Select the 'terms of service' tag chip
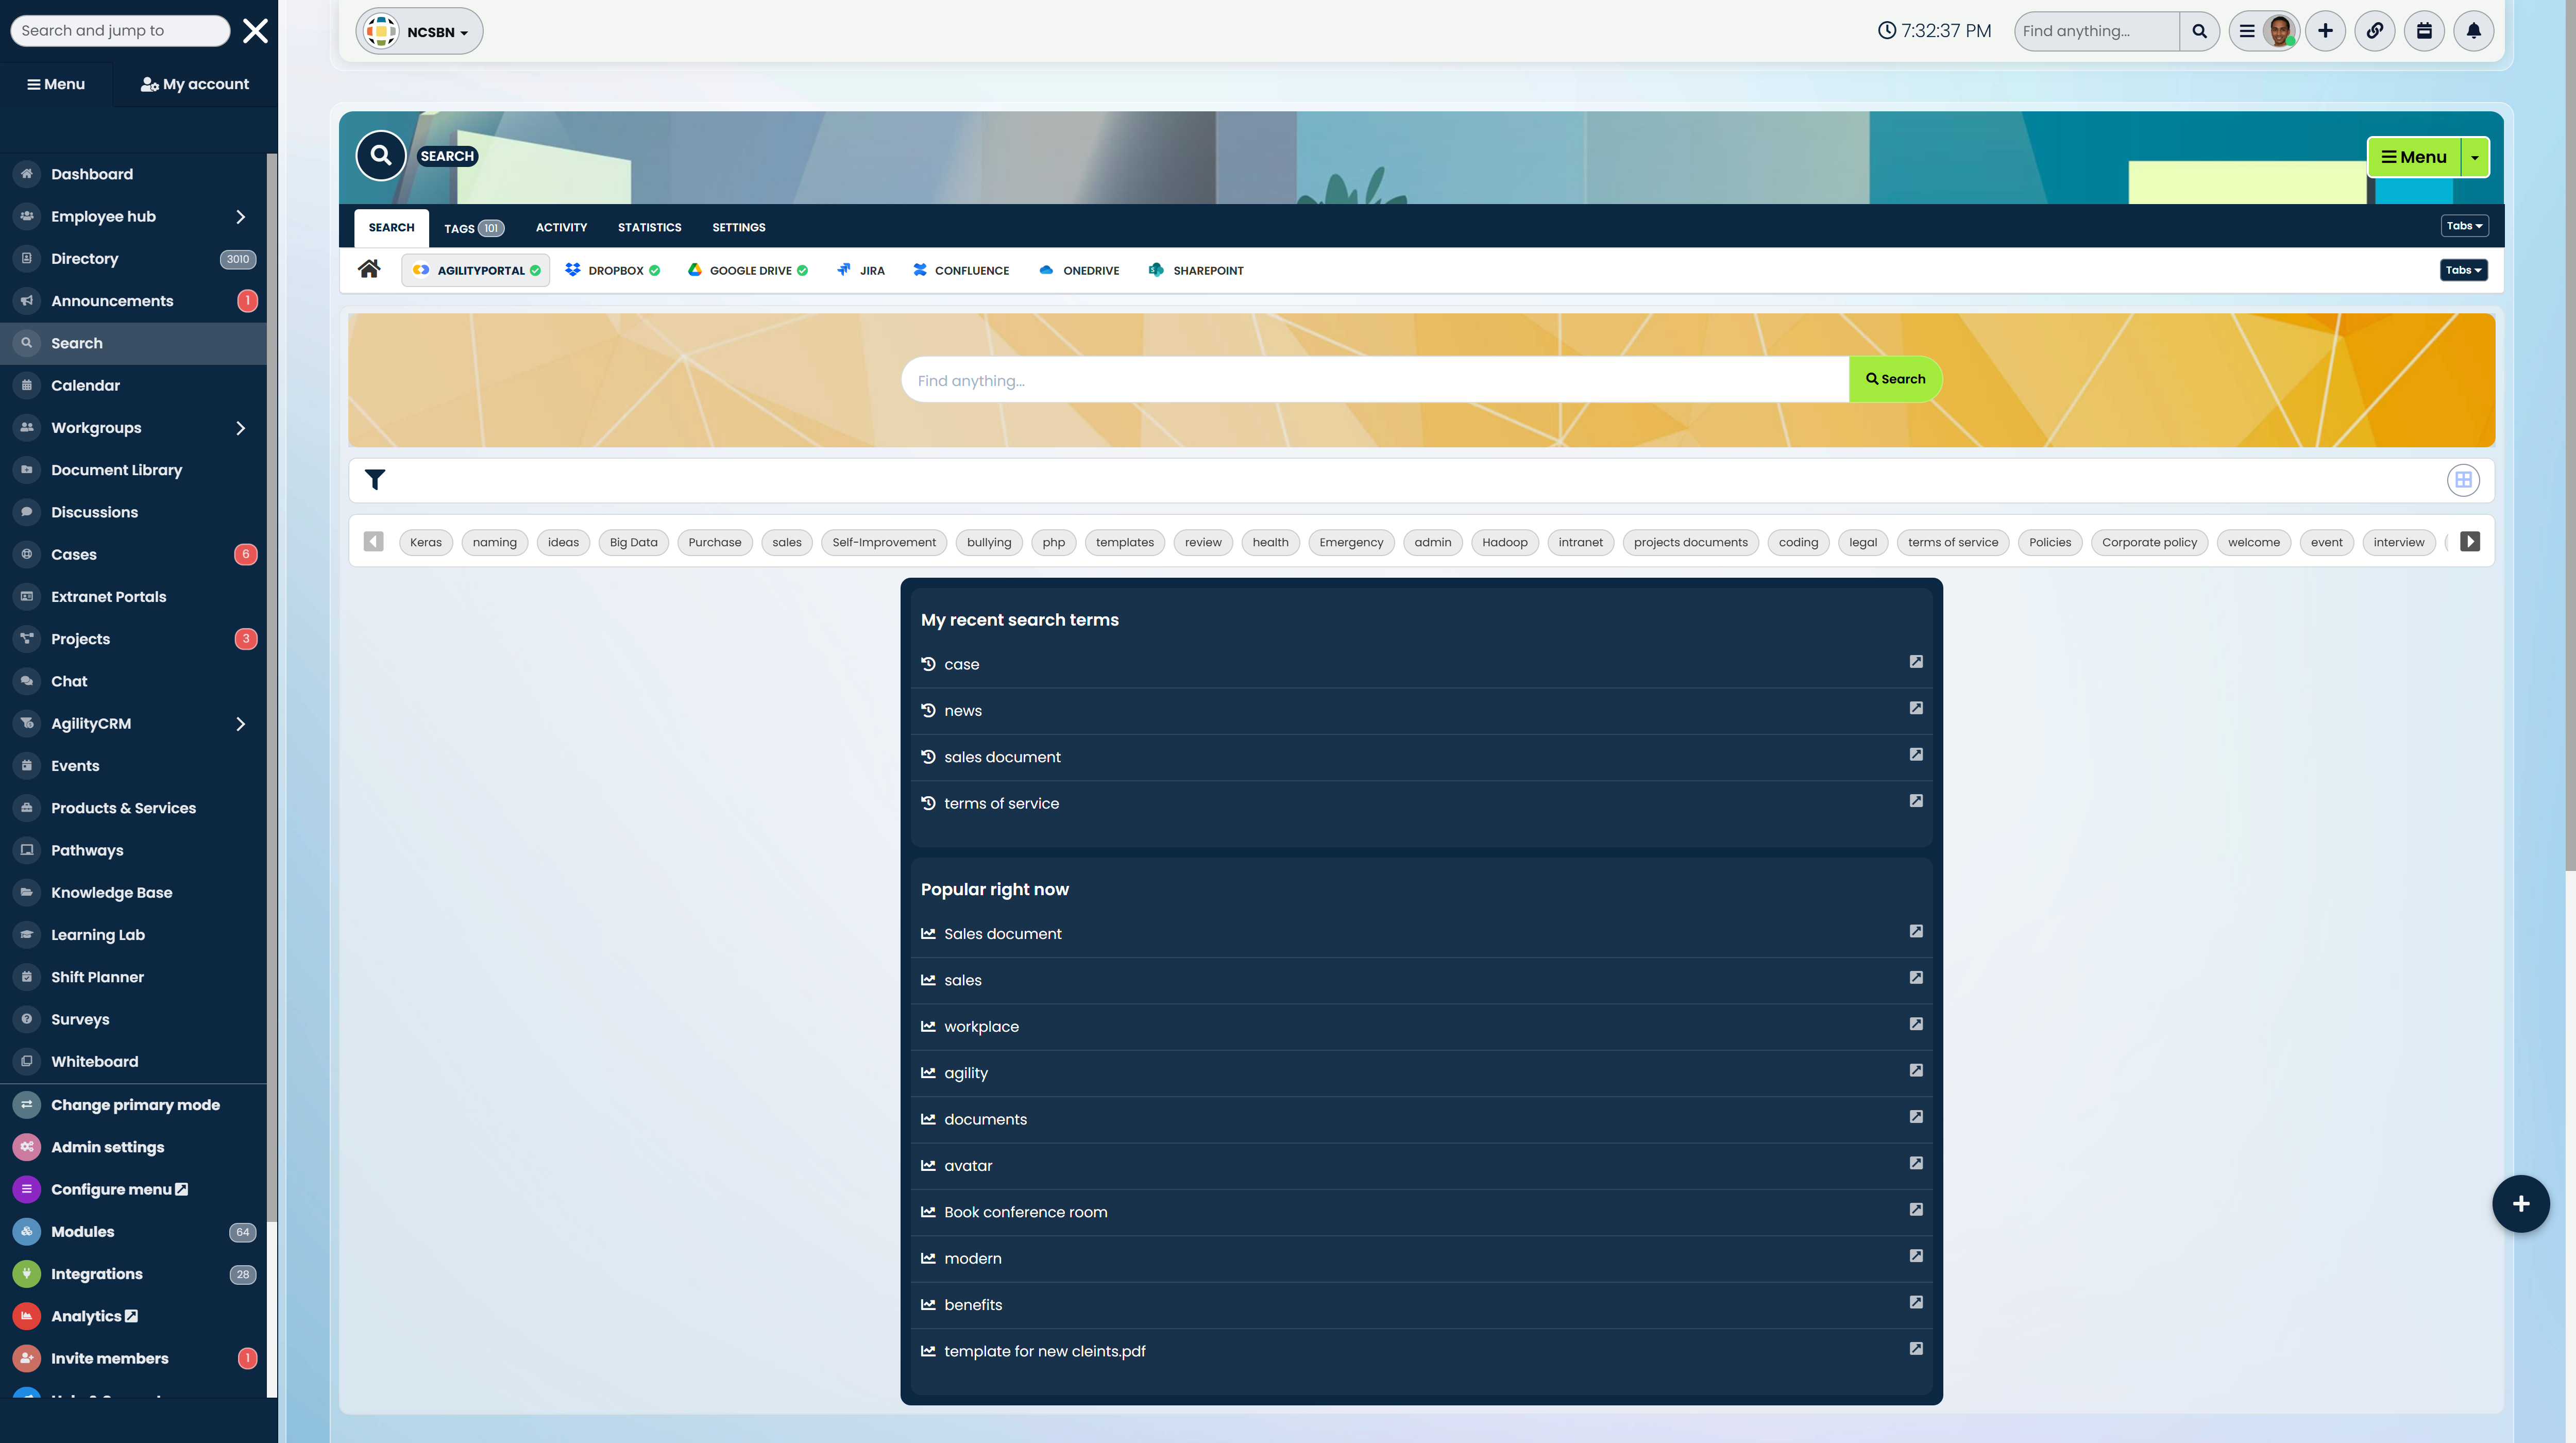 click(1952, 543)
